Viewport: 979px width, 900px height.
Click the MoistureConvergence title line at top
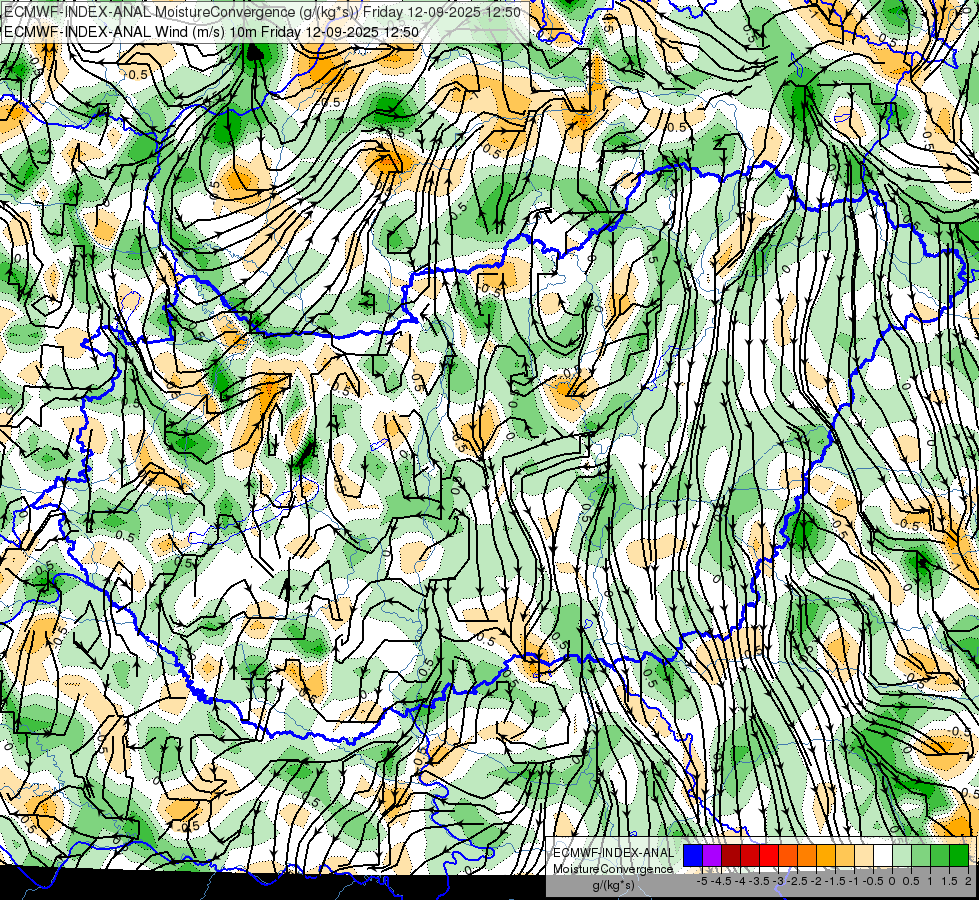tap(262, 11)
